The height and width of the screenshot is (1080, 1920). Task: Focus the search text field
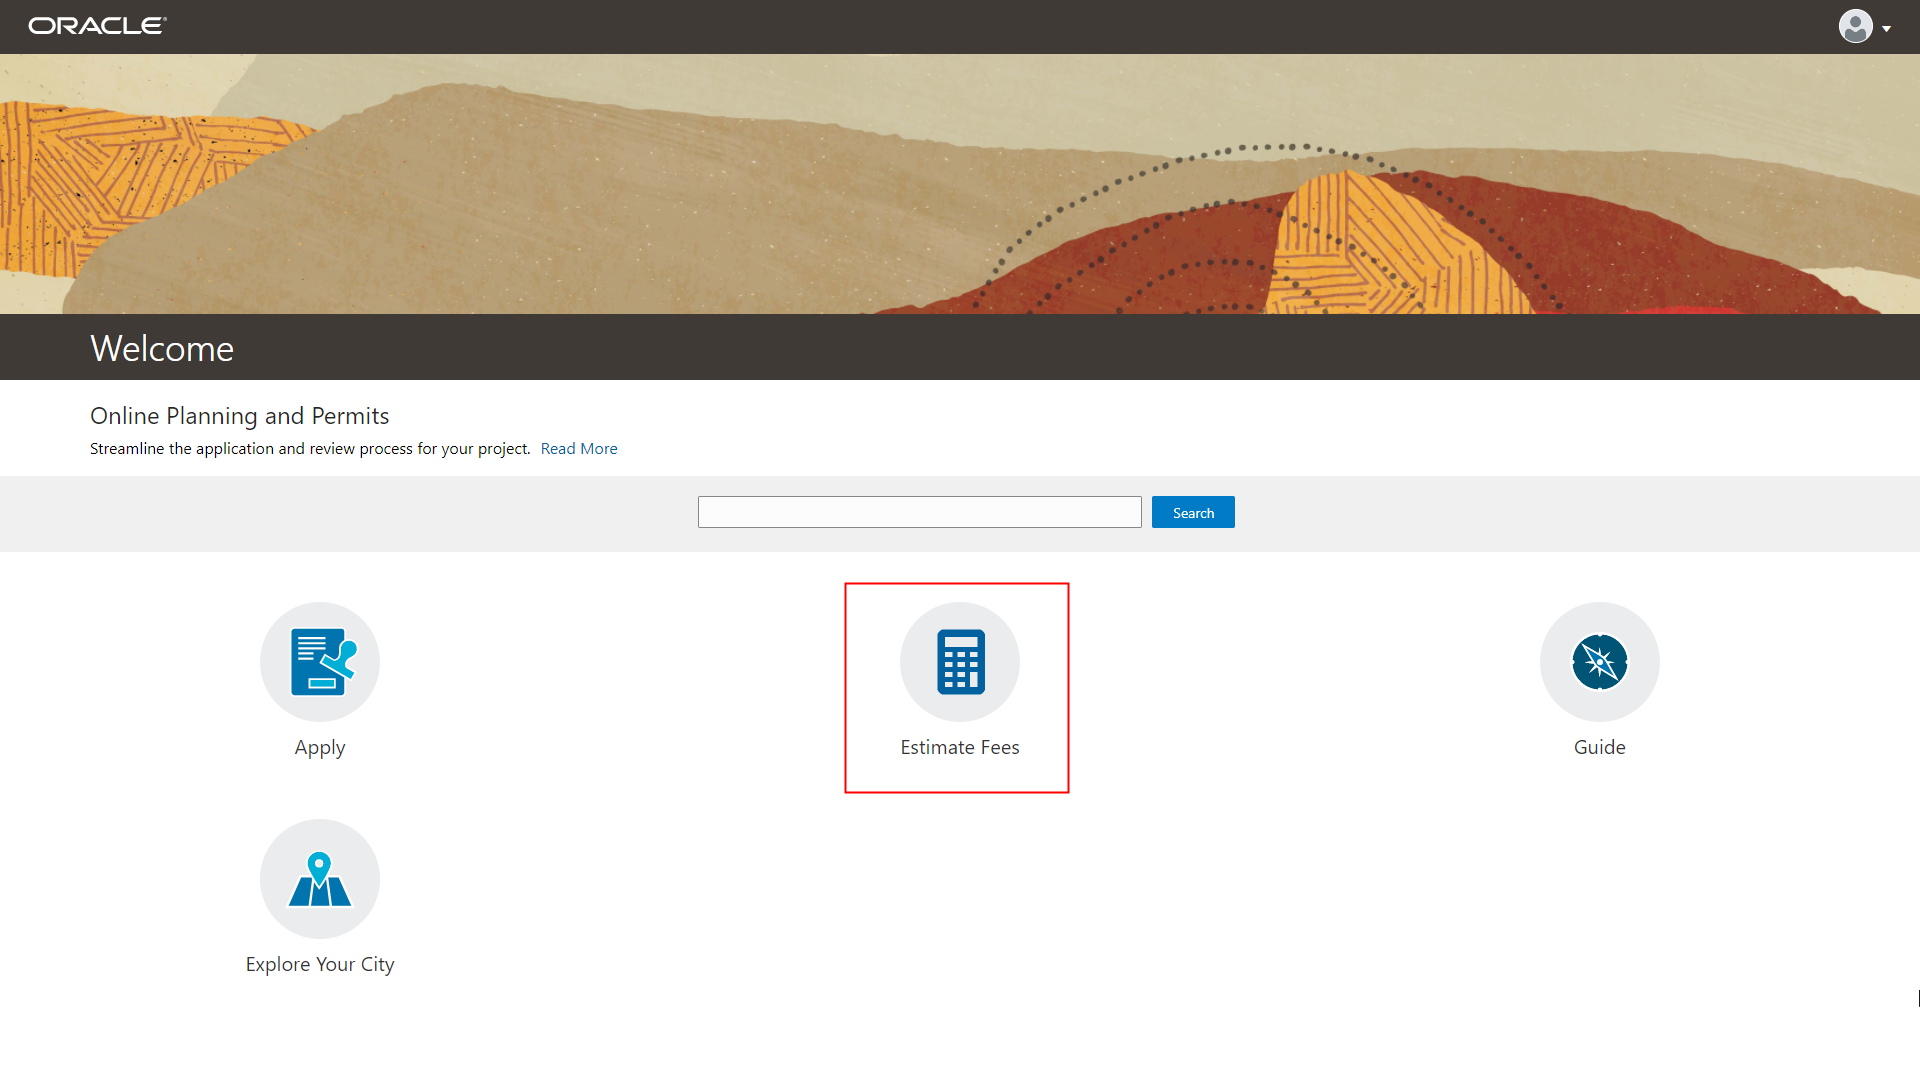(919, 512)
